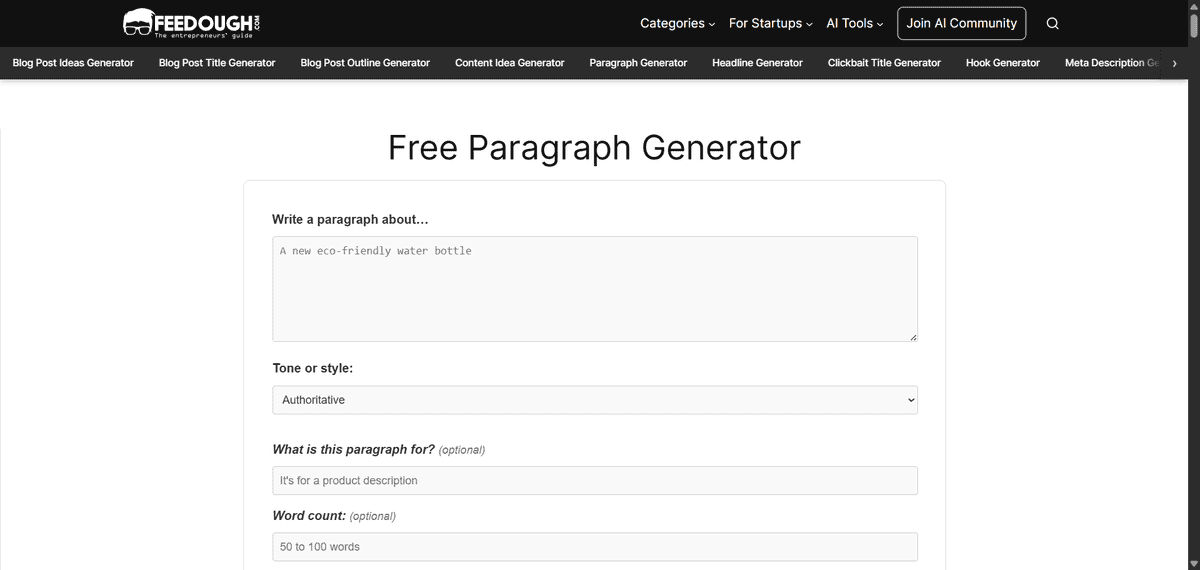The width and height of the screenshot is (1200, 570).
Task: Switch to Paragraph Generator tab
Action: coord(638,63)
